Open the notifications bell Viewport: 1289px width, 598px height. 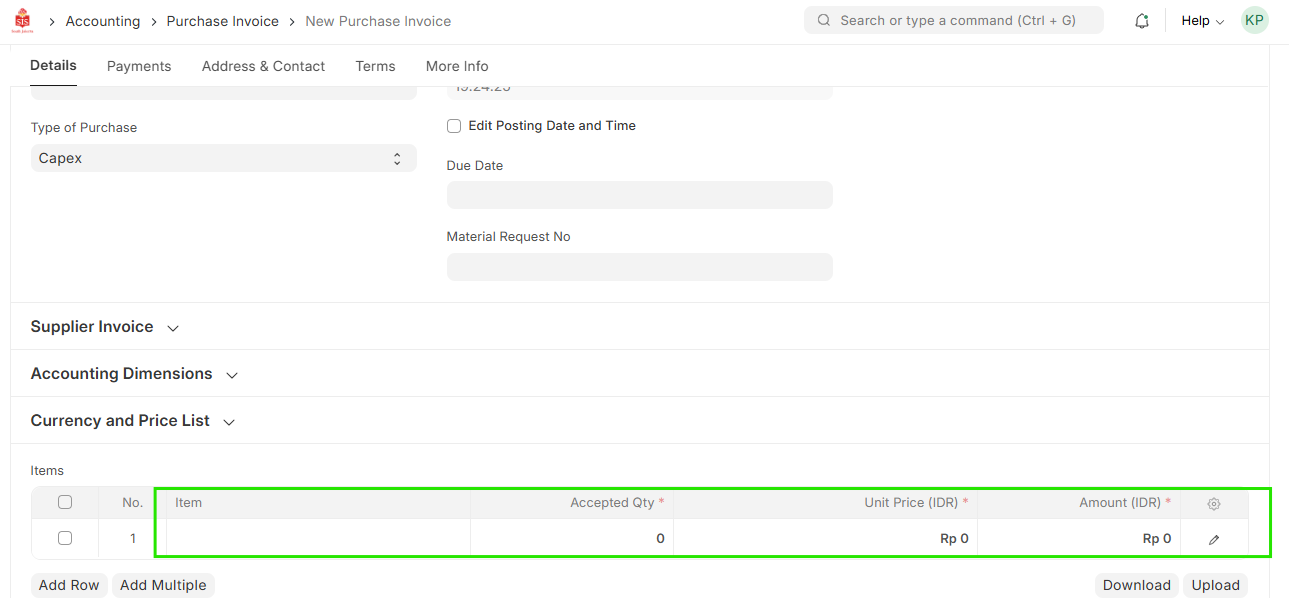pos(1141,21)
